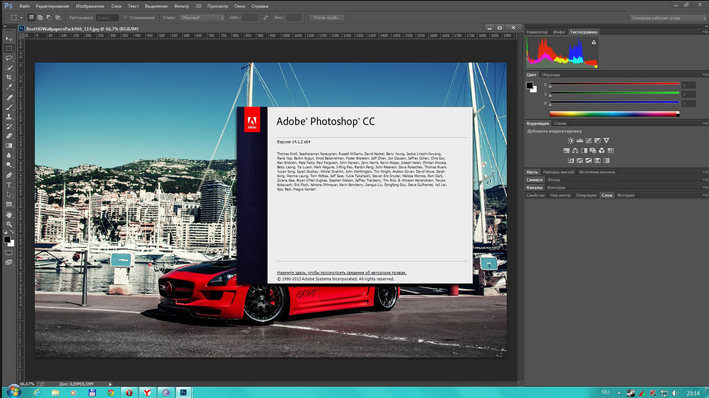The height and width of the screenshot is (398, 709).
Task: Toggle Quick Mask mode icon
Action: pyautogui.click(x=9, y=253)
